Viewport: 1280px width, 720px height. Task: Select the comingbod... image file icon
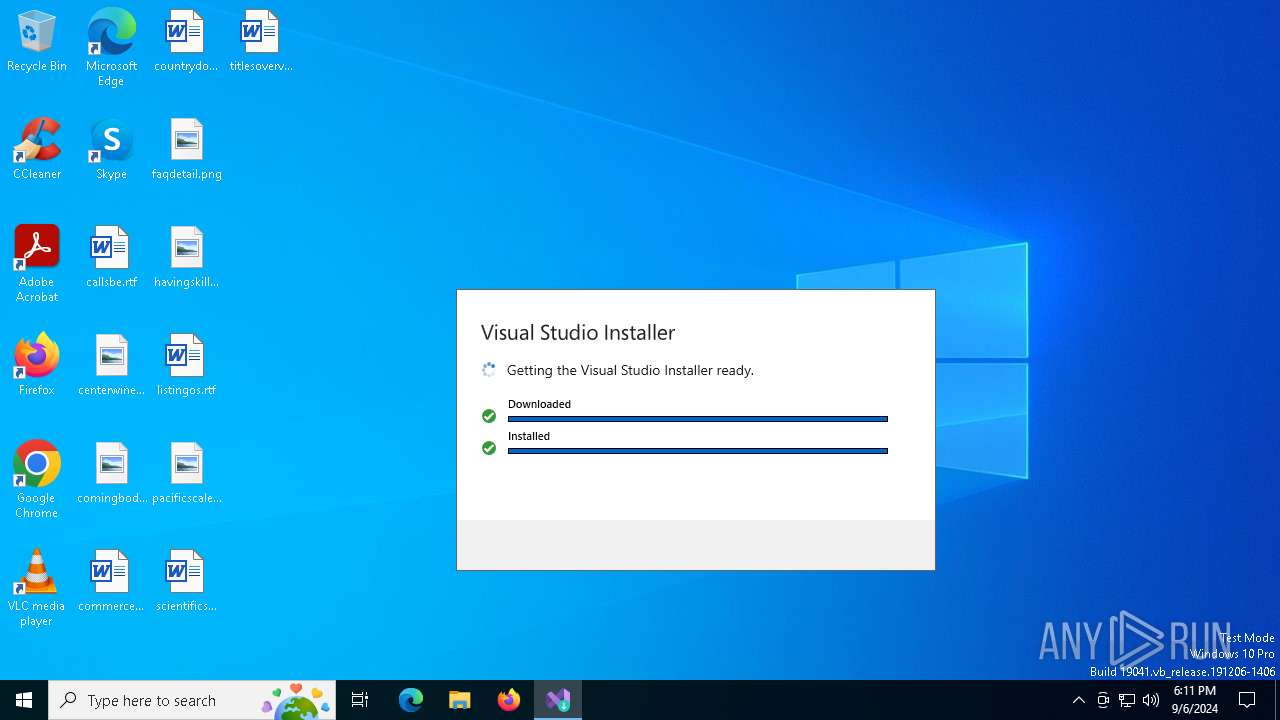tap(111, 474)
